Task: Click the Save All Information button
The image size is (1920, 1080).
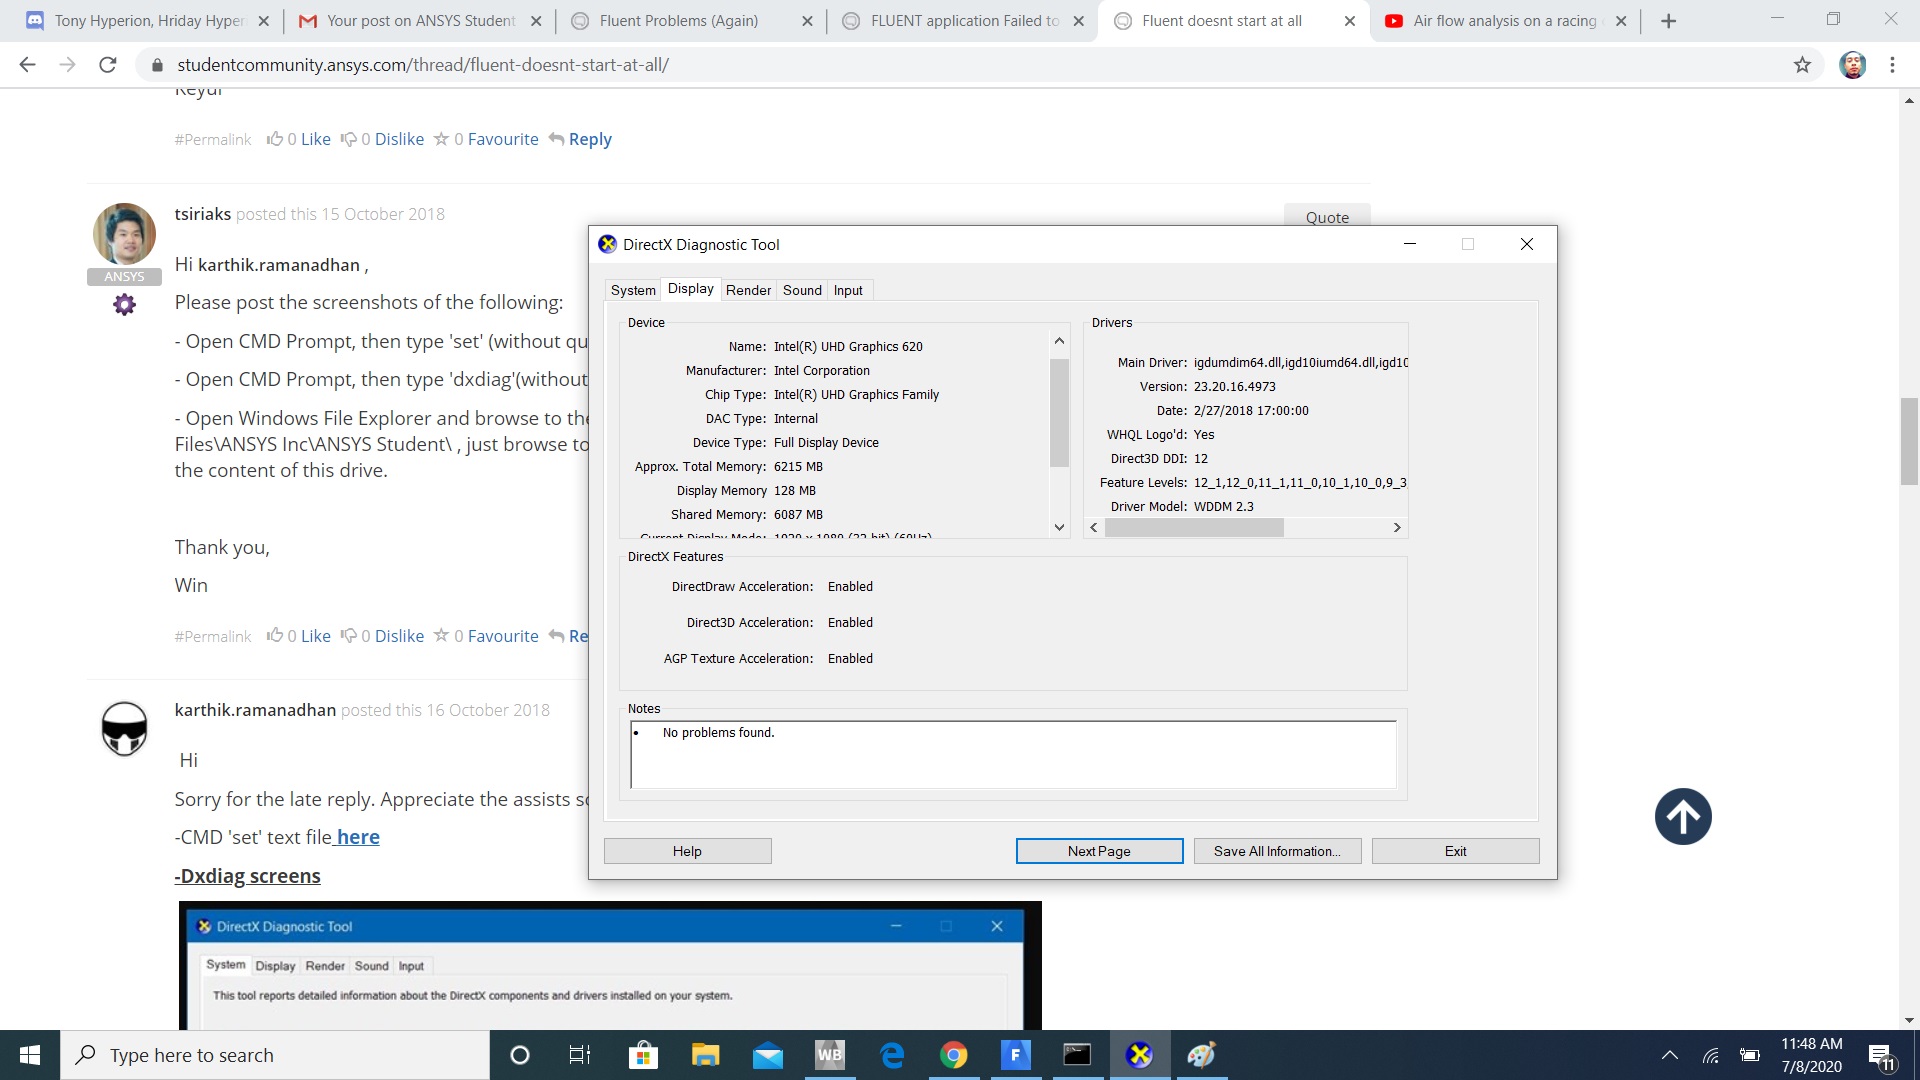Action: 1277,851
